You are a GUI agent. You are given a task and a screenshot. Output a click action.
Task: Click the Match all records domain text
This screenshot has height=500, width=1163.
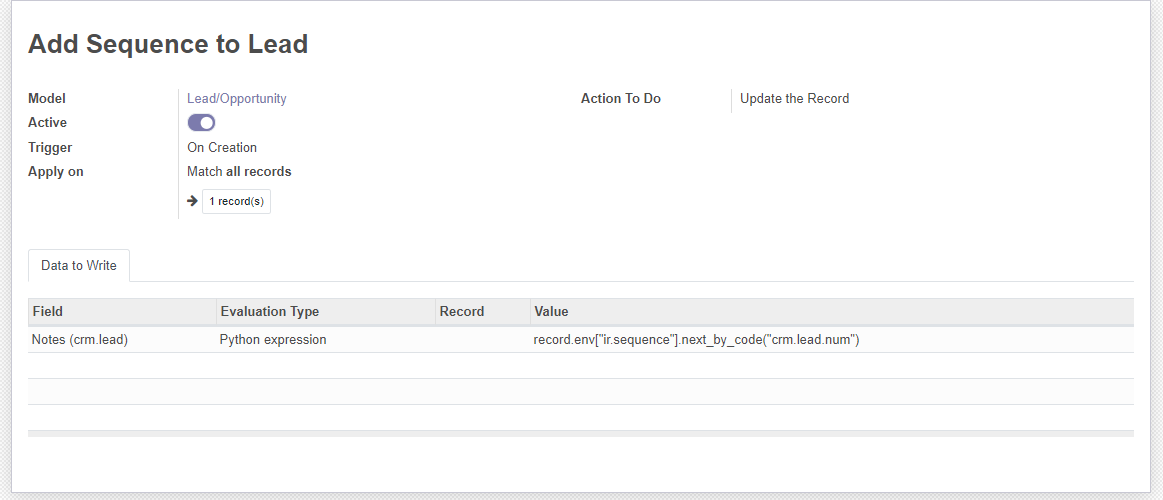point(239,171)
